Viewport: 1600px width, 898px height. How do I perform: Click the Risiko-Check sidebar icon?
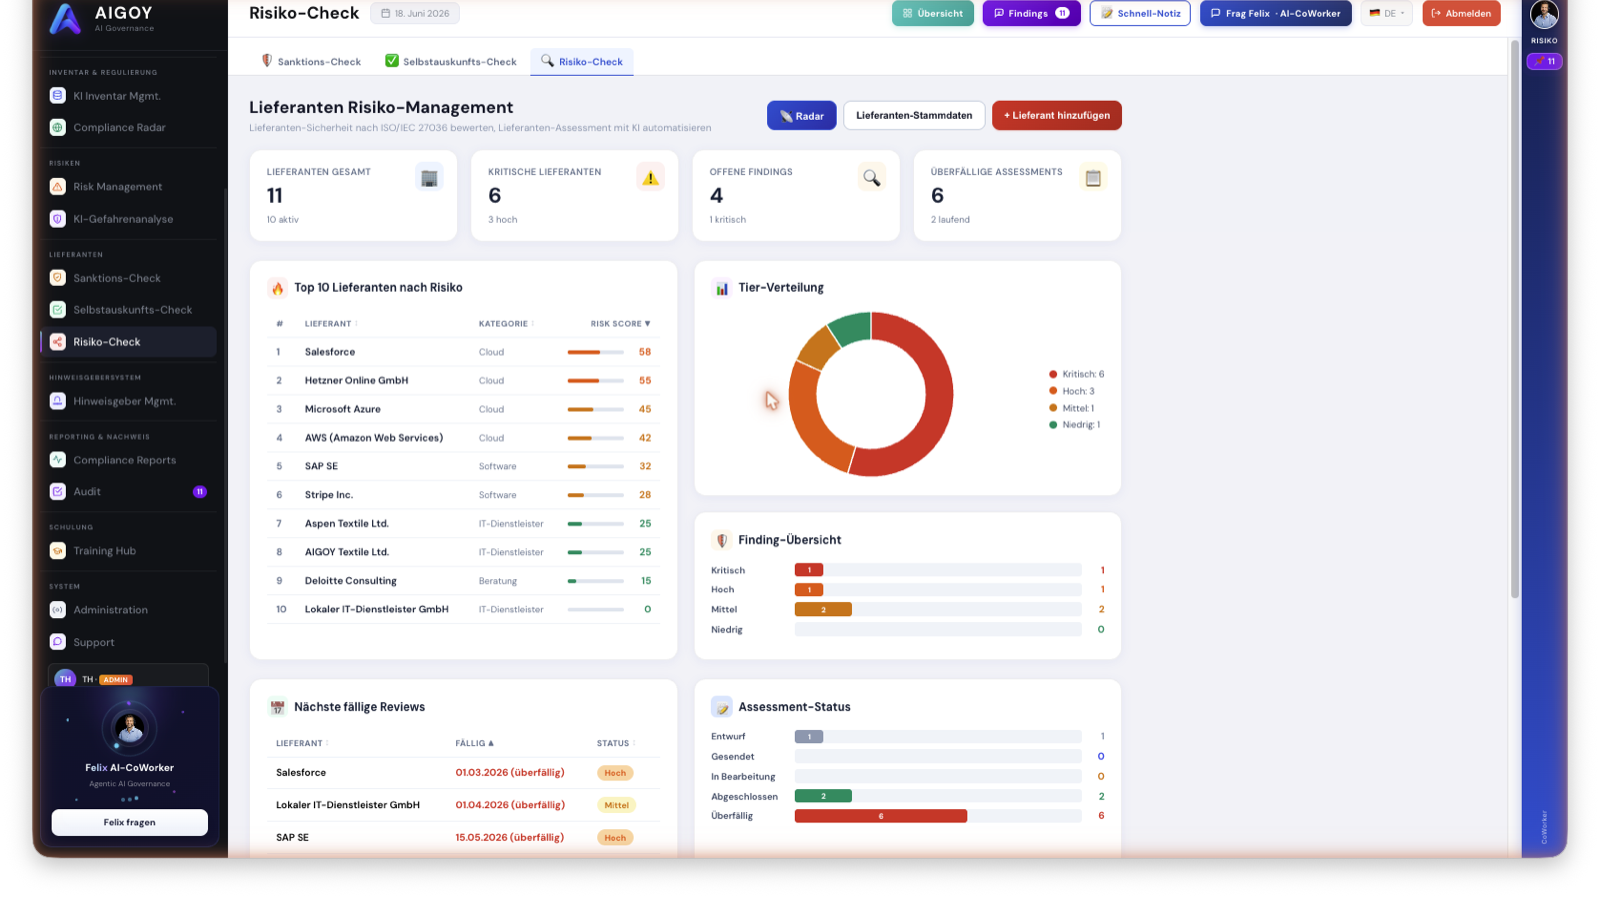pyautogui.click(x=58, y=342)
